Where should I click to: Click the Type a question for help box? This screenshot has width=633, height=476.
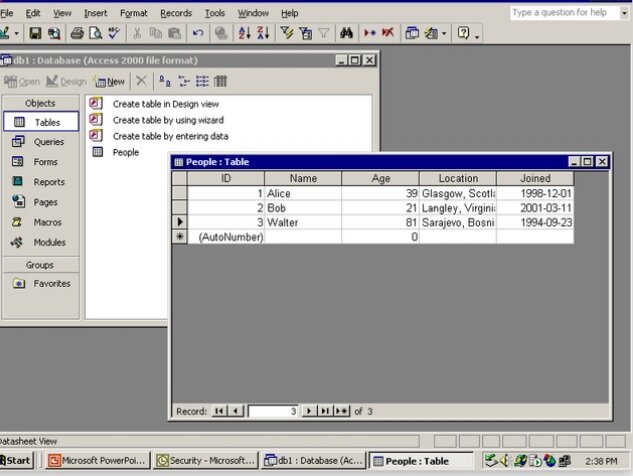click(564, 13)
